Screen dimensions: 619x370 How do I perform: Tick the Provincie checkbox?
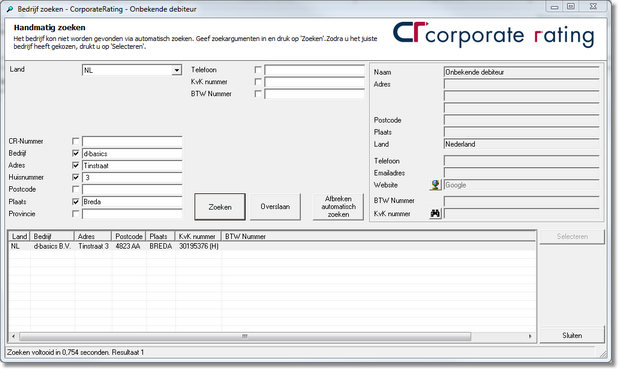75,214
